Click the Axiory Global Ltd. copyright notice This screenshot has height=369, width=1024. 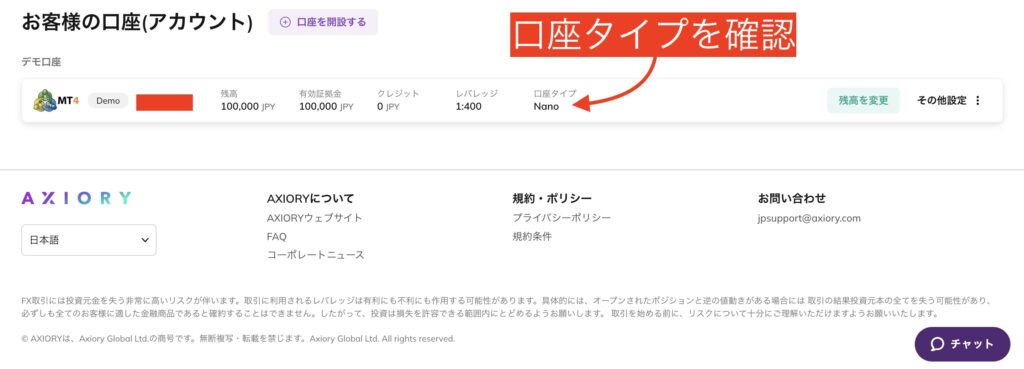pos(238,339)
